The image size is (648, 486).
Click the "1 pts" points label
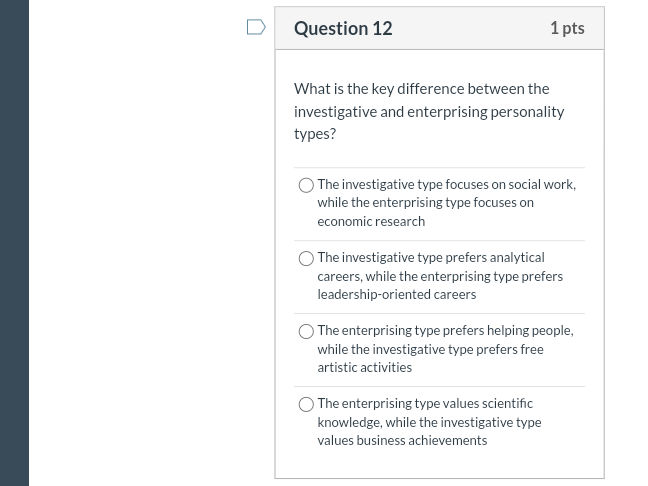[x=567, y=28]
